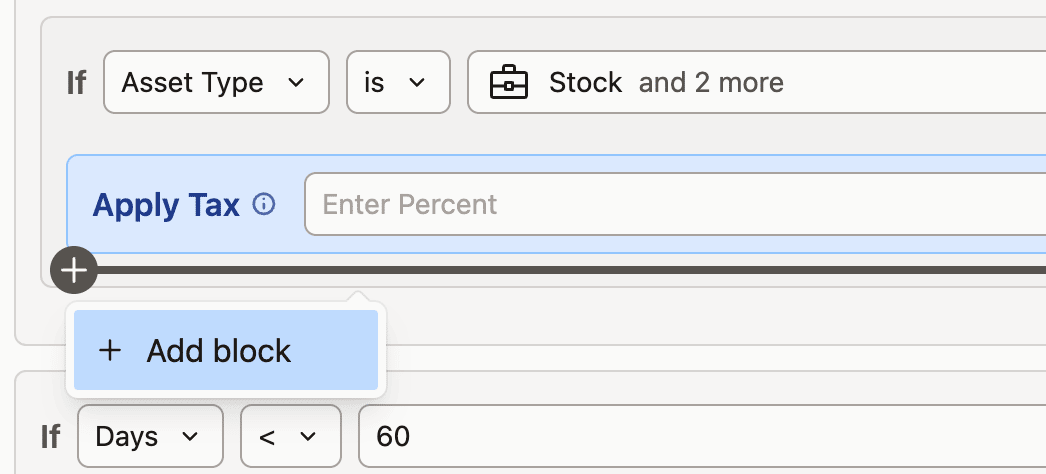Click the horizontal insertion line divider
Image resolution: width=1046 pixels, height=474 pixels.
tap(572, 270)
